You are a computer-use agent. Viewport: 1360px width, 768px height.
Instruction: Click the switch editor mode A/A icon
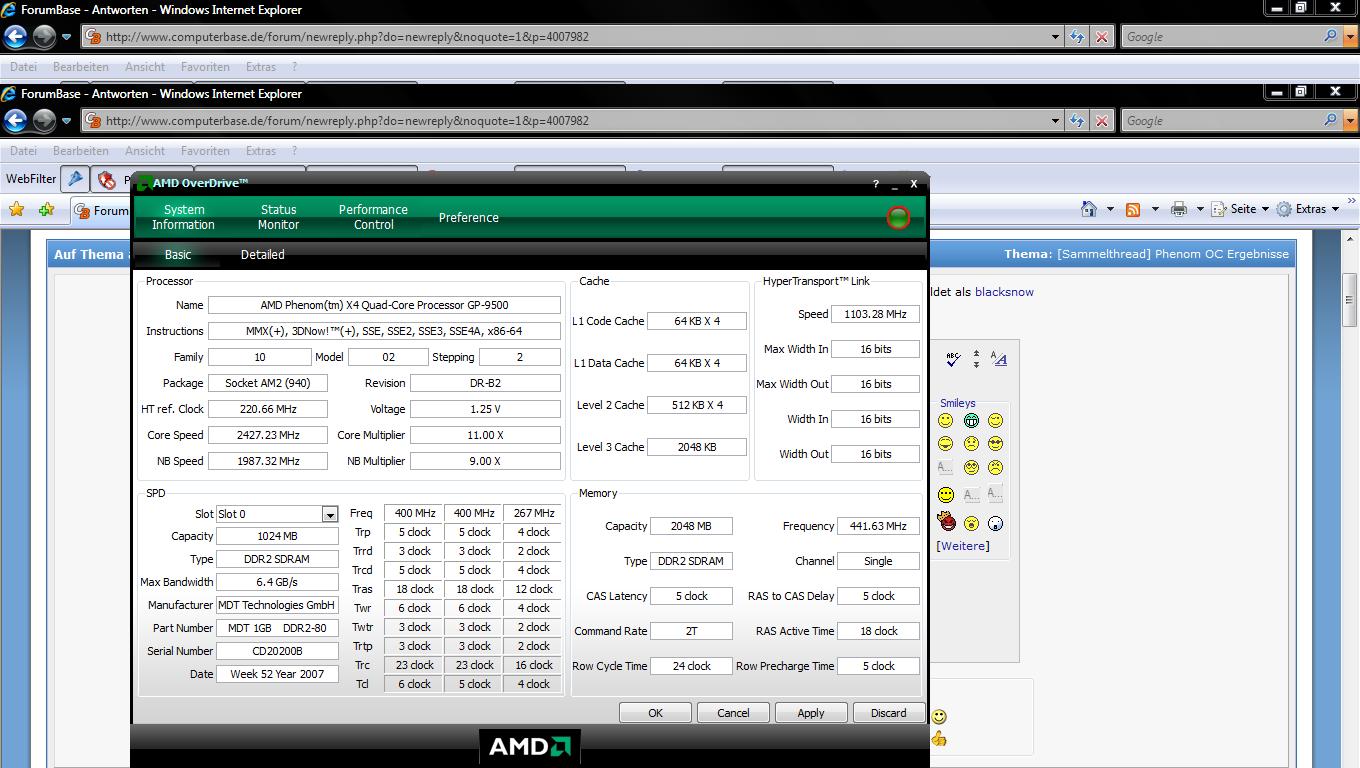coord(998,359)
